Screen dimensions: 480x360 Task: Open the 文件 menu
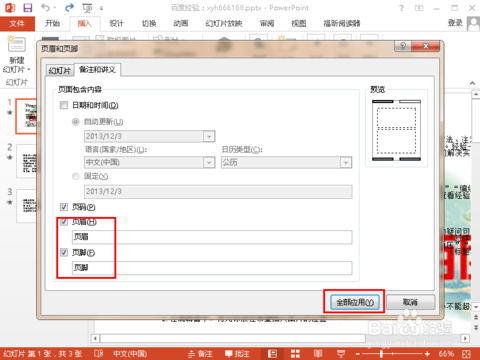pos(17,23)
